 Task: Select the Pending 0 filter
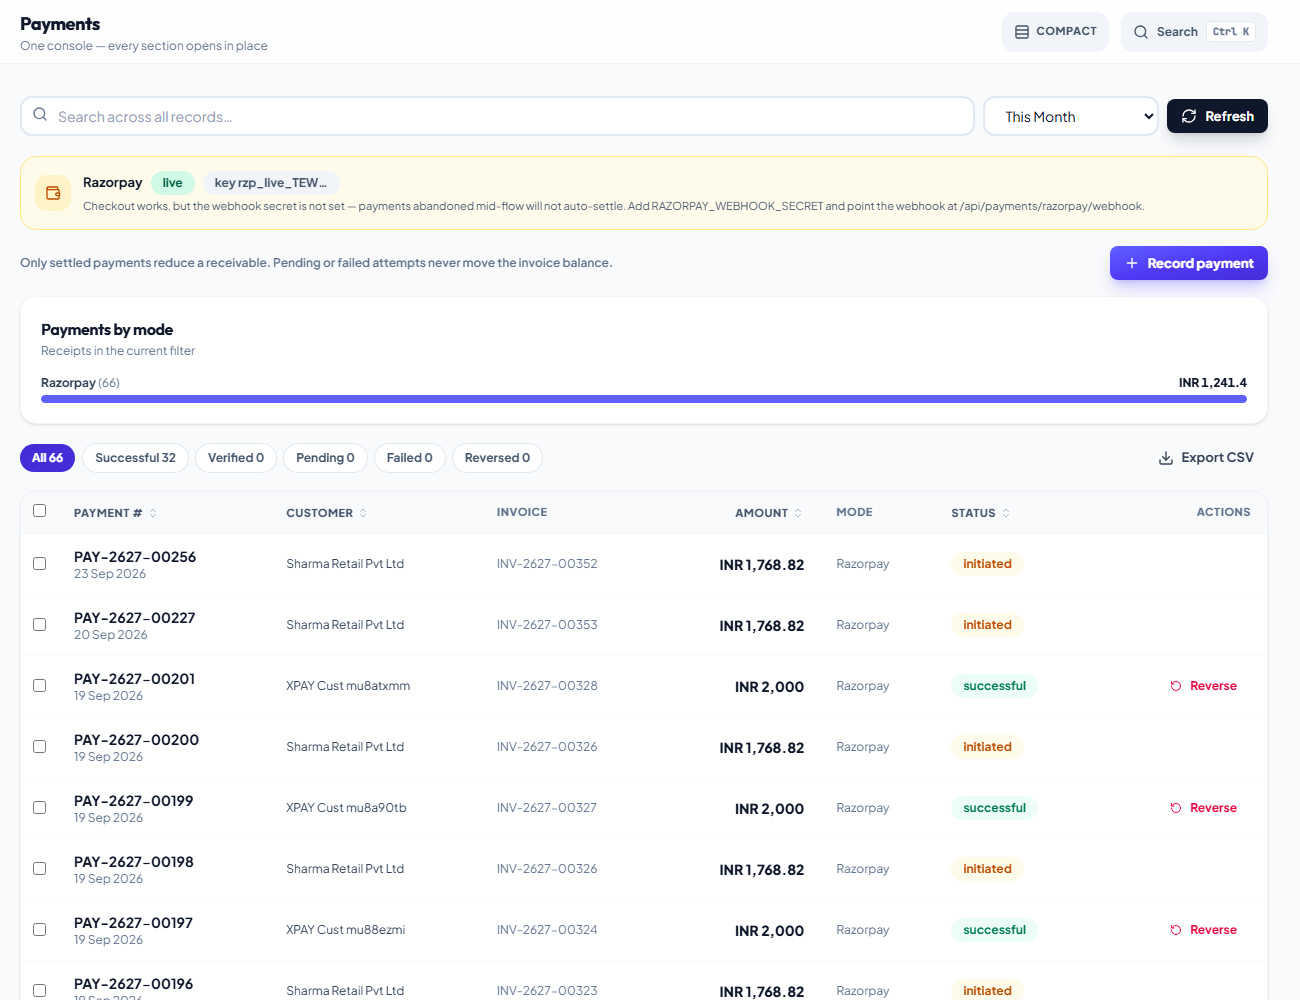point(325,458)
